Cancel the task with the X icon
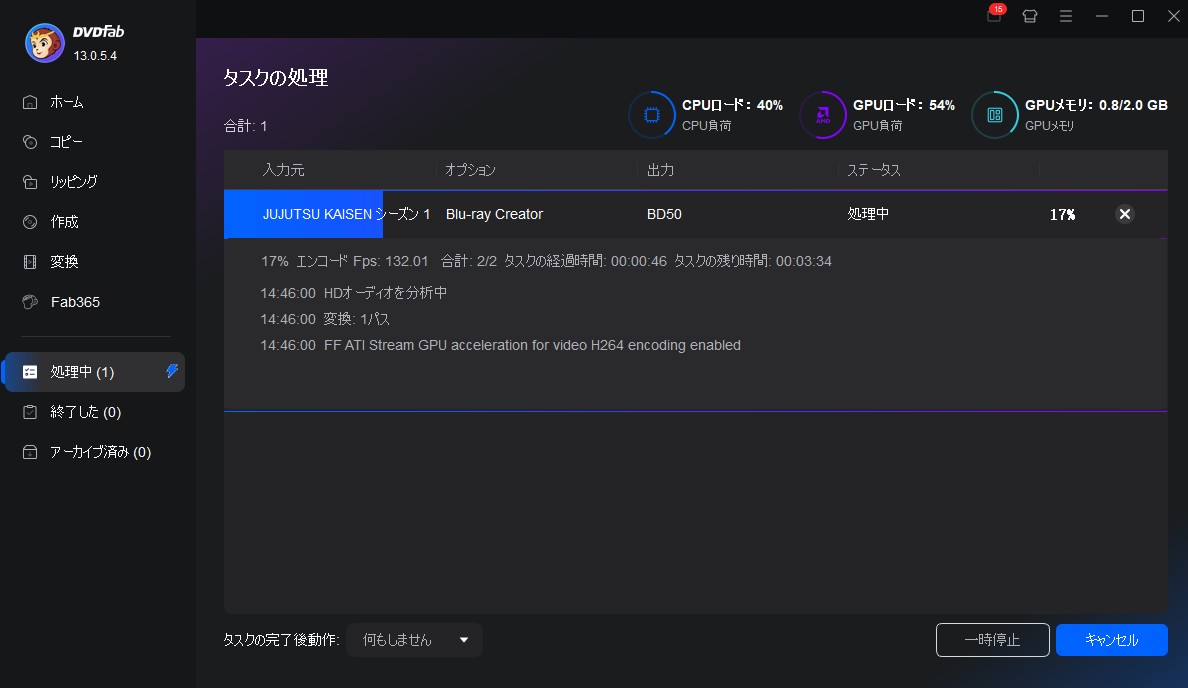This screenshot has width=1188, height=688. click(1124, 214)
